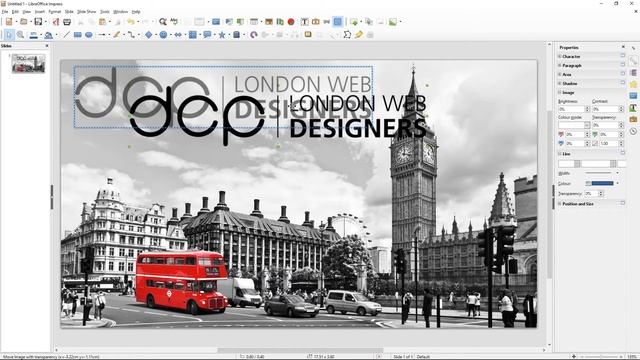Click the New document icon
Screen dimensions: 640x360
9,22
